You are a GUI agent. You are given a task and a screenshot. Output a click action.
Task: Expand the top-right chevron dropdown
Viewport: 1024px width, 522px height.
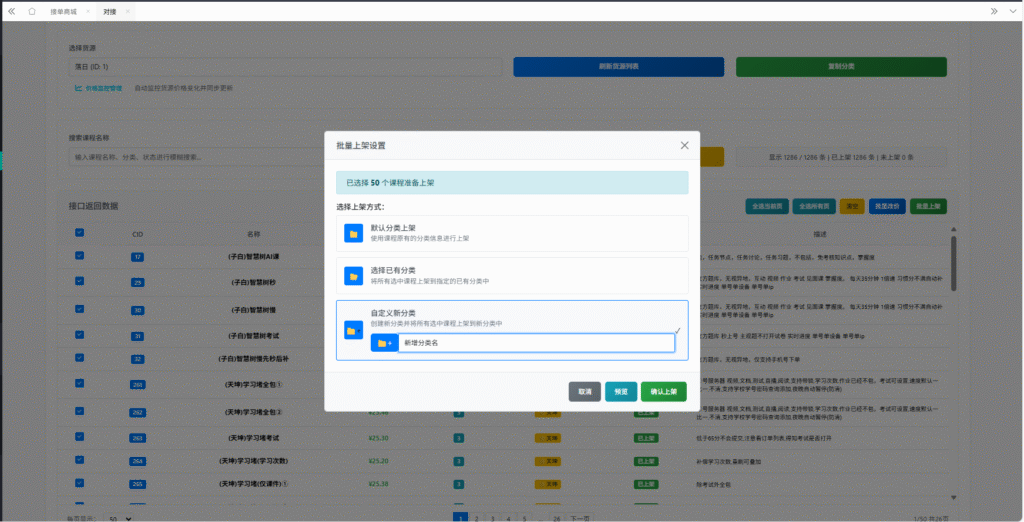pyautogui.click(x=1011, y=11)
